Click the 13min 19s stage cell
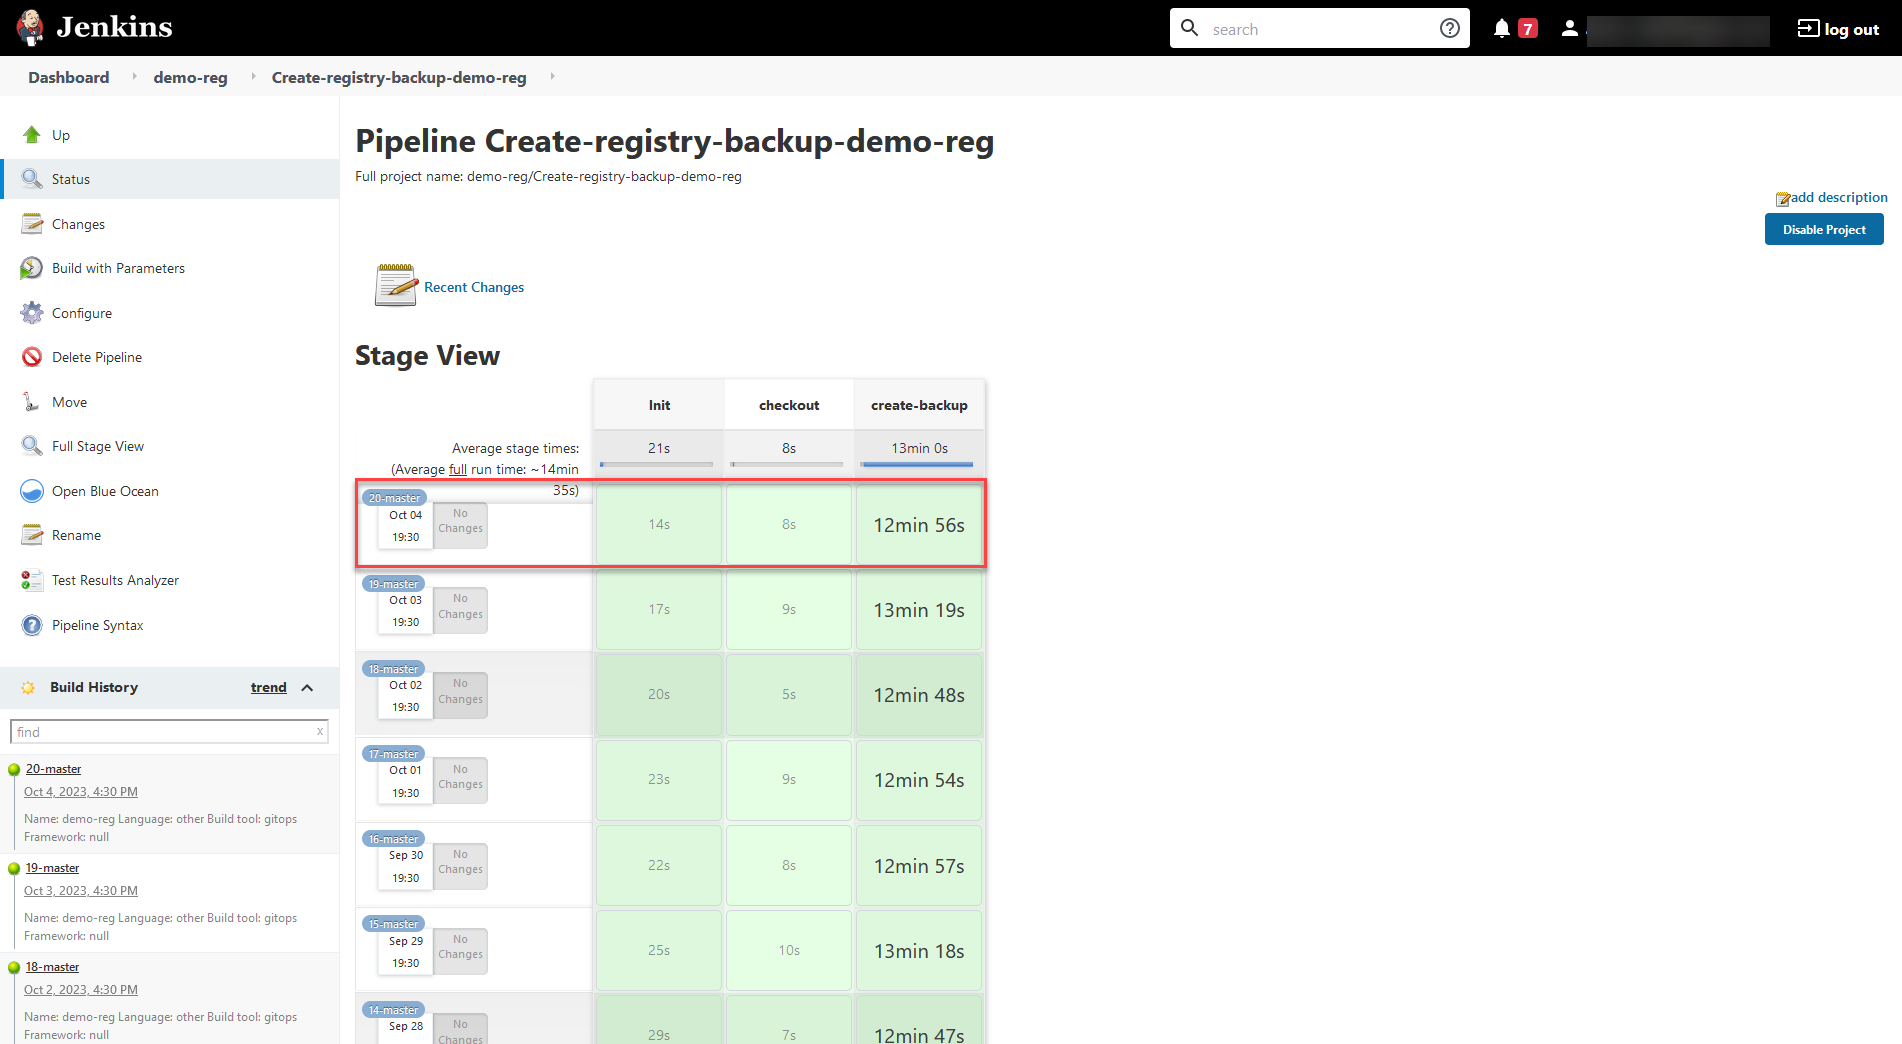Screen dimensions: 1902x1044 pyautogui.click(x=919, y=610)
